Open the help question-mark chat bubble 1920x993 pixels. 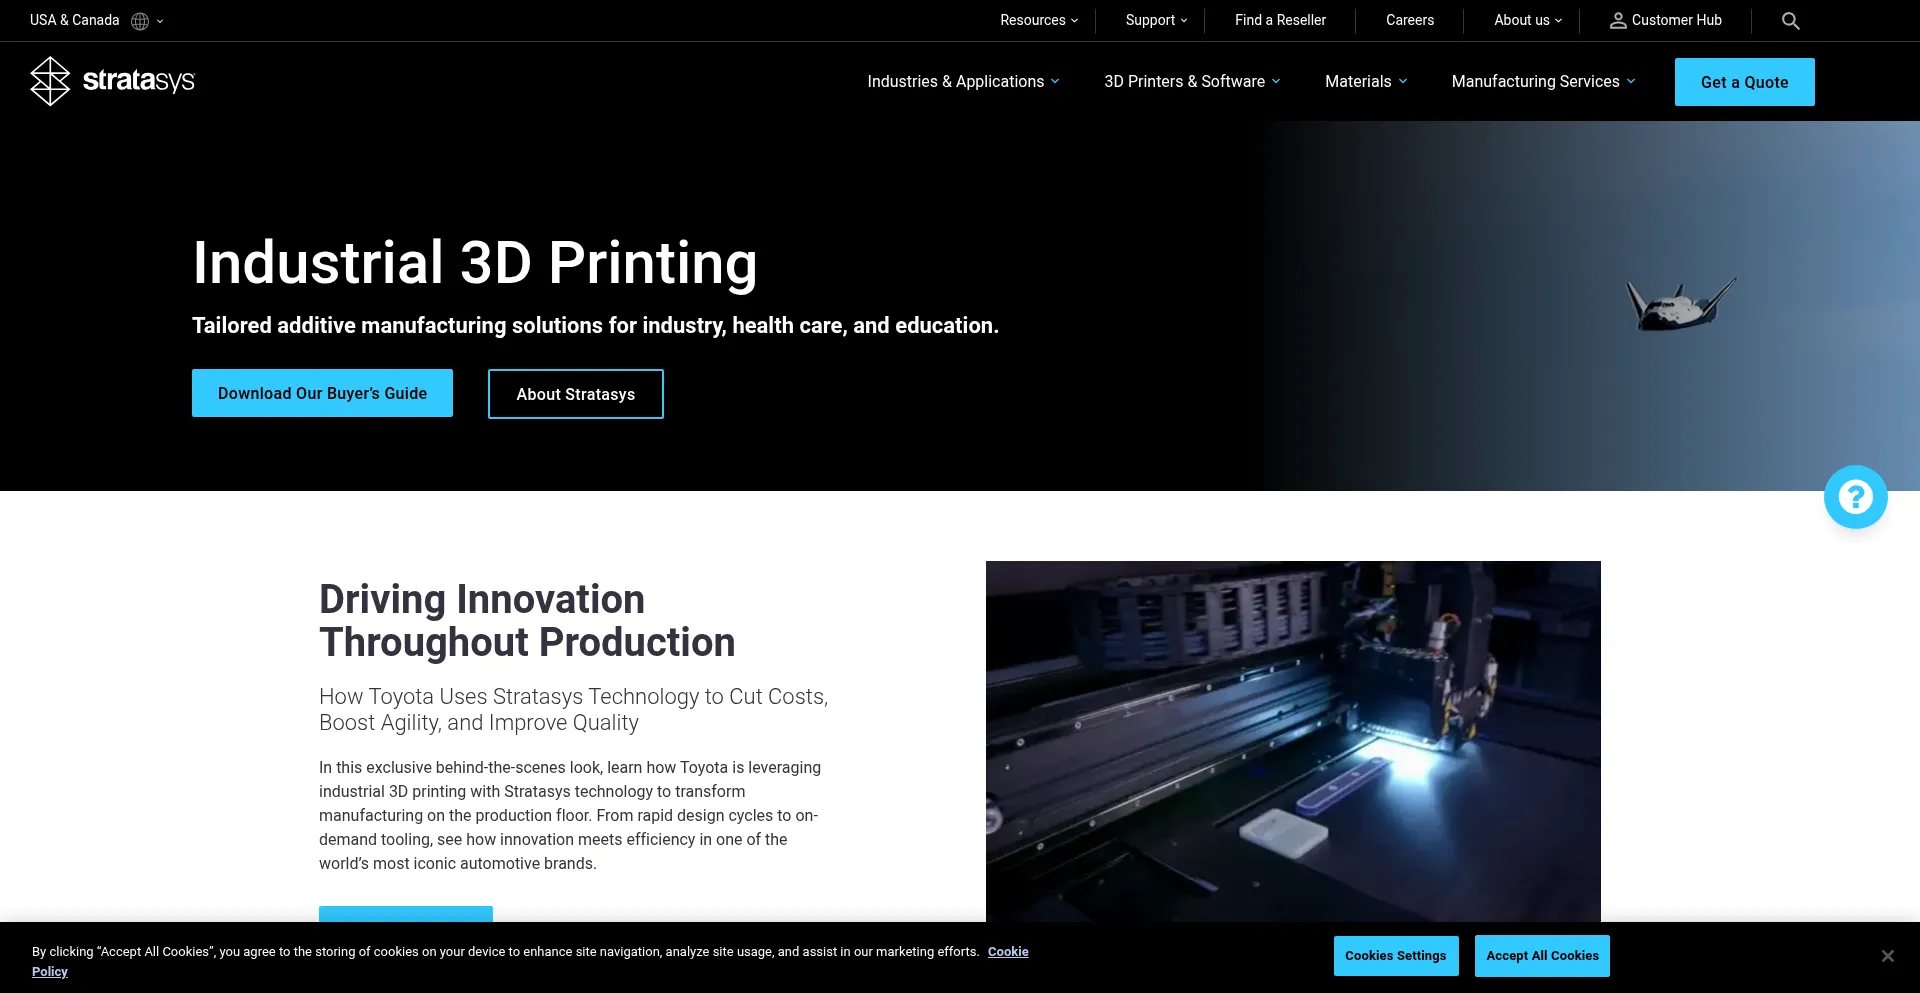pyautogui.click(x=1855, y=497)
